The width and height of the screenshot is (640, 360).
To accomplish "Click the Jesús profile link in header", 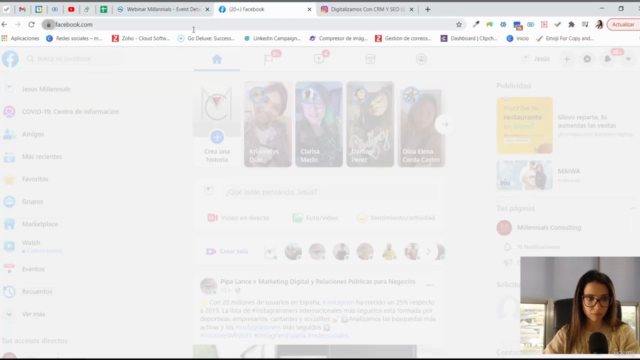I will [537, 59].
